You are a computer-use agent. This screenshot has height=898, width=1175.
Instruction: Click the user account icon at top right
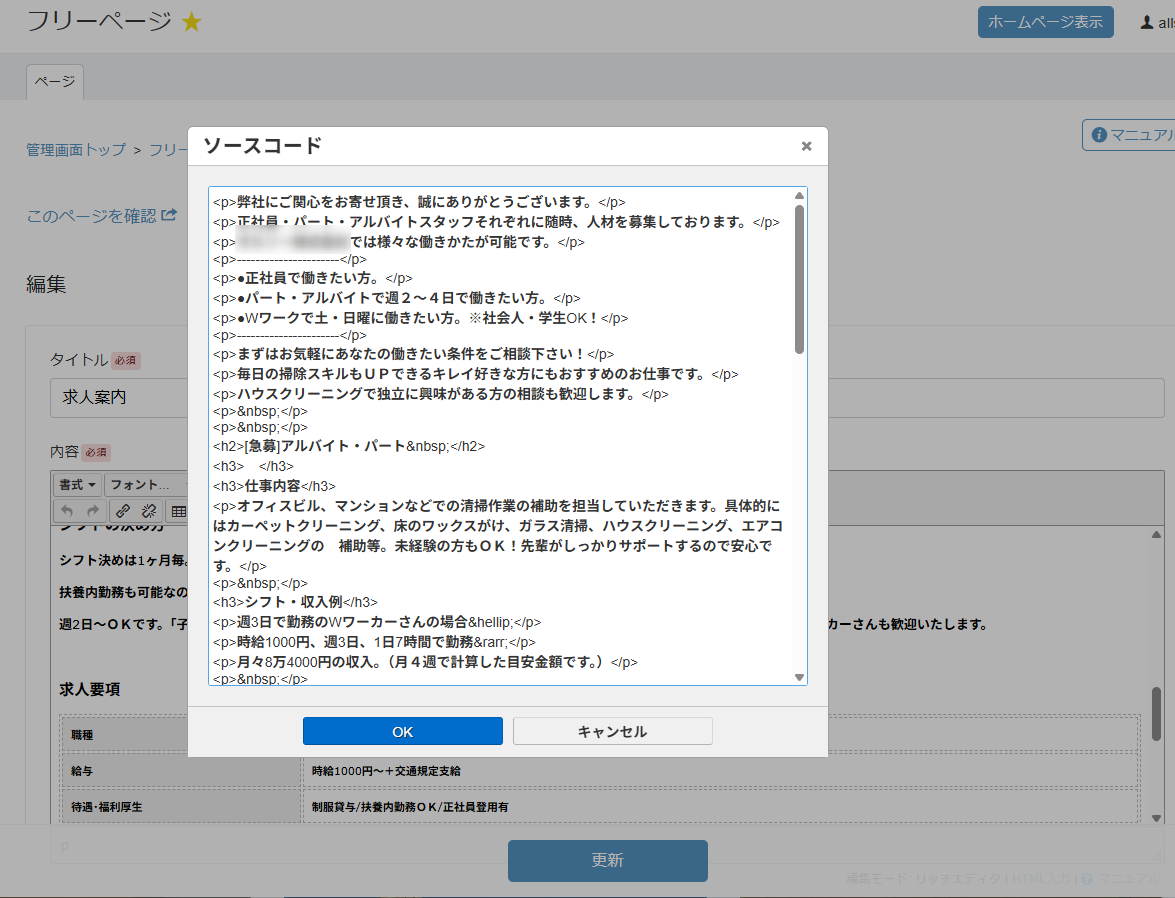(1147, 22)
